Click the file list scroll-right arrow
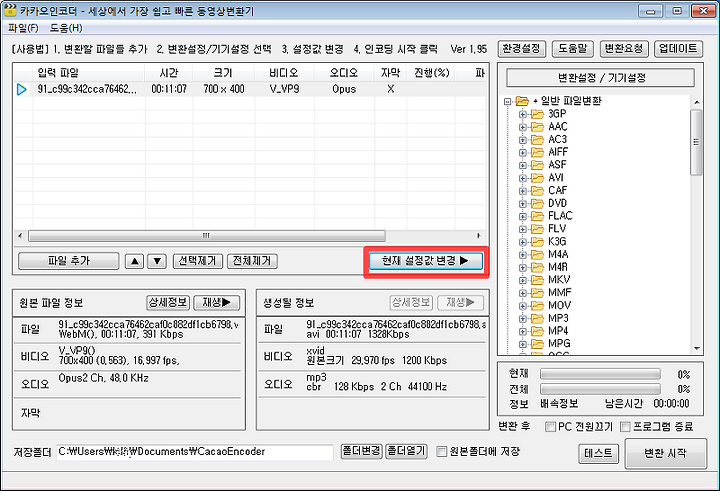 pyautogui.click(x=479, y=236)
